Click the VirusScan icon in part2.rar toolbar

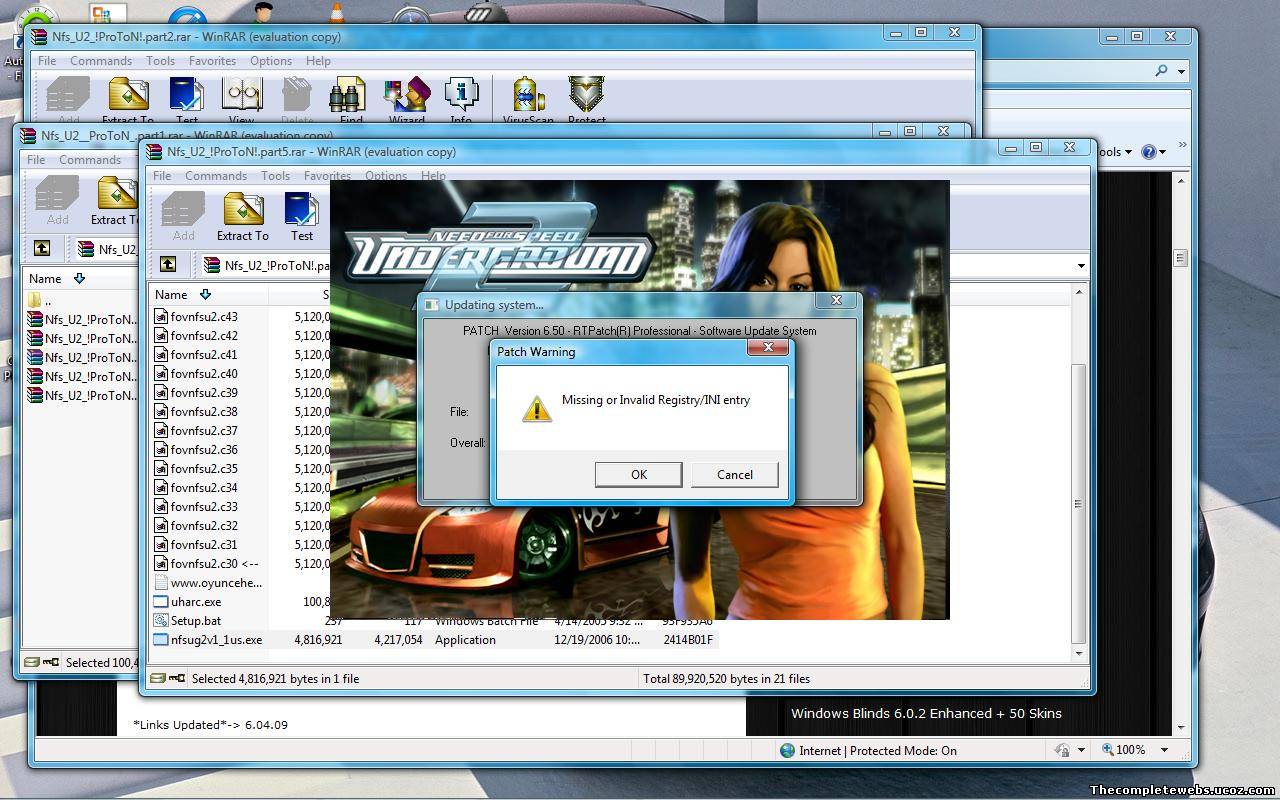528,100
